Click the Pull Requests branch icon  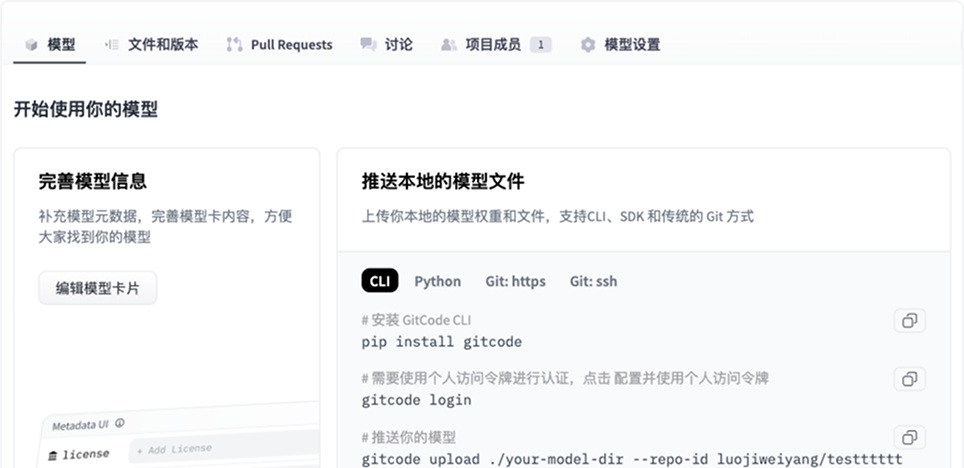point(234,45)
